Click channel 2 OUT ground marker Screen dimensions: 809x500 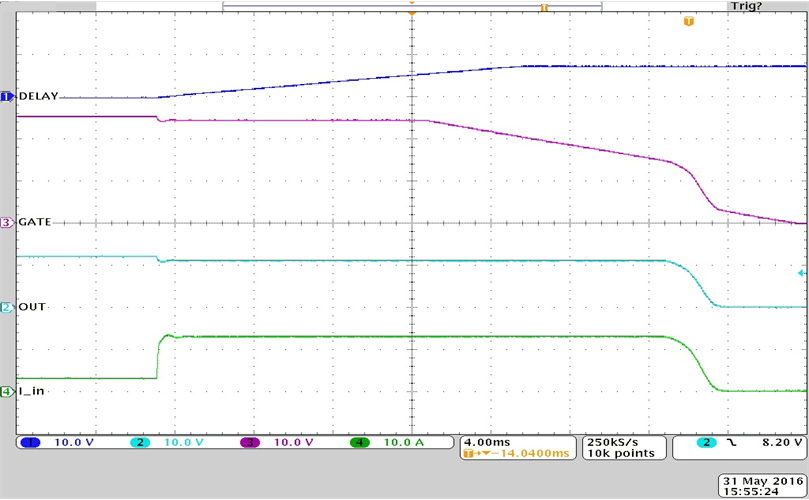[7, 308]
